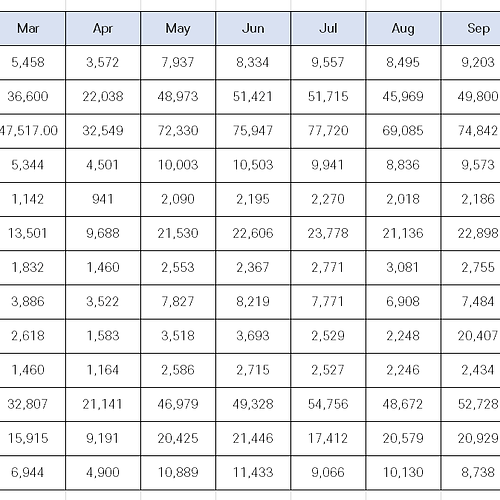Image resolution: width=500 pixels, height=500 pixels.
Task: Select the cell containing 47,517.00
Action: pyautogui.click(x=32, y=131)
